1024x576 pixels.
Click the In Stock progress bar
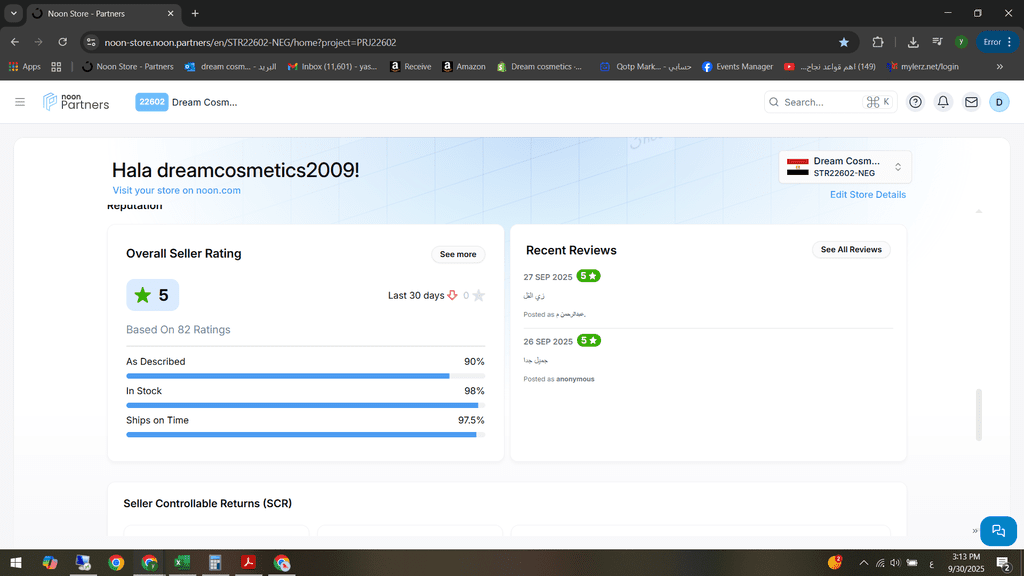pyautogui.click(x=305, y=406)
